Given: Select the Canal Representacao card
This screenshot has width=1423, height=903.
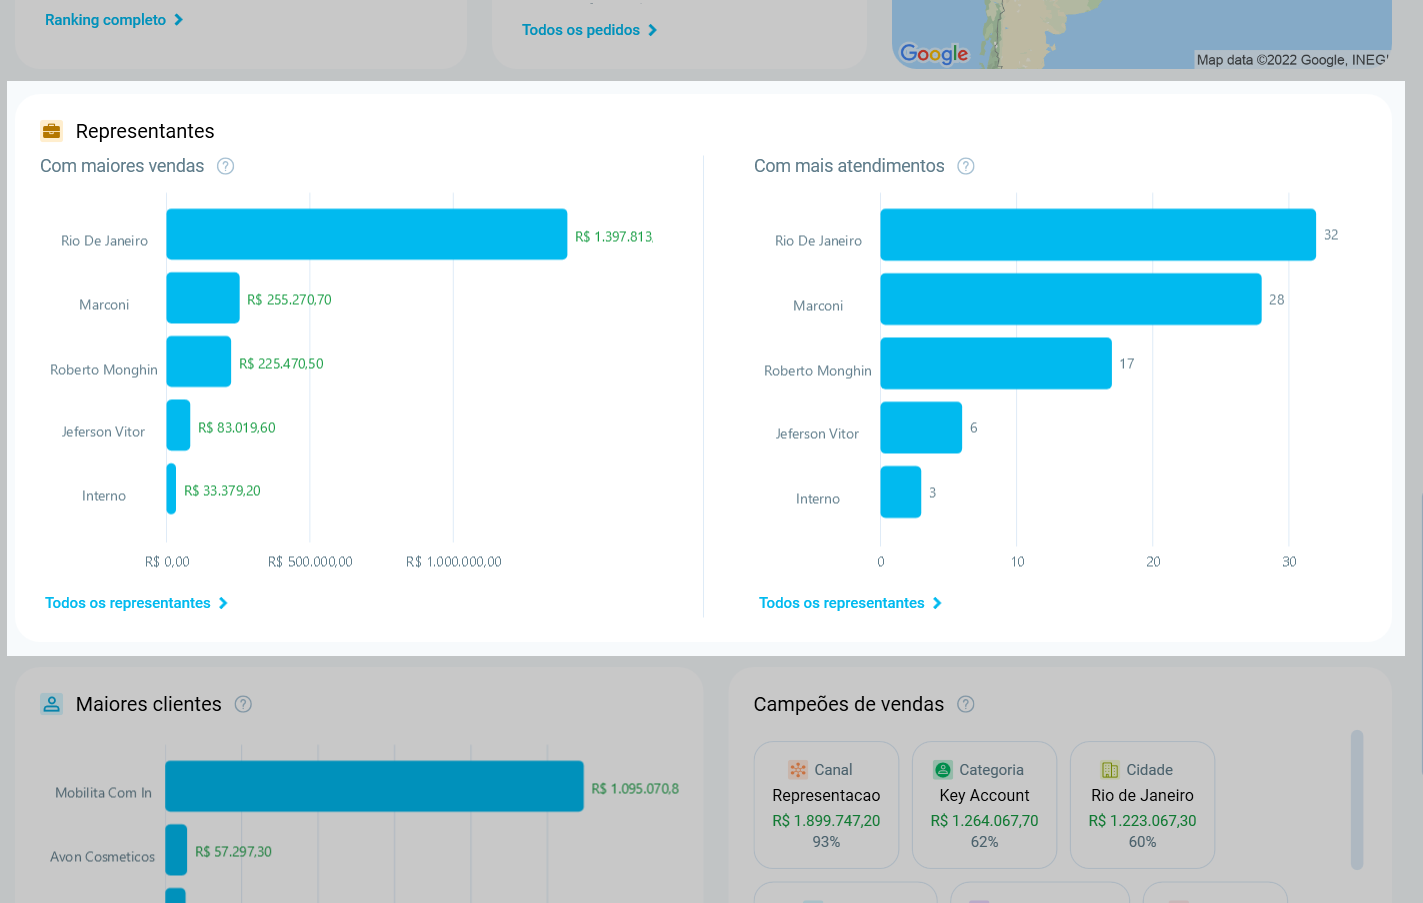Looking at the screenshot, I should click(x=826, y=805).
